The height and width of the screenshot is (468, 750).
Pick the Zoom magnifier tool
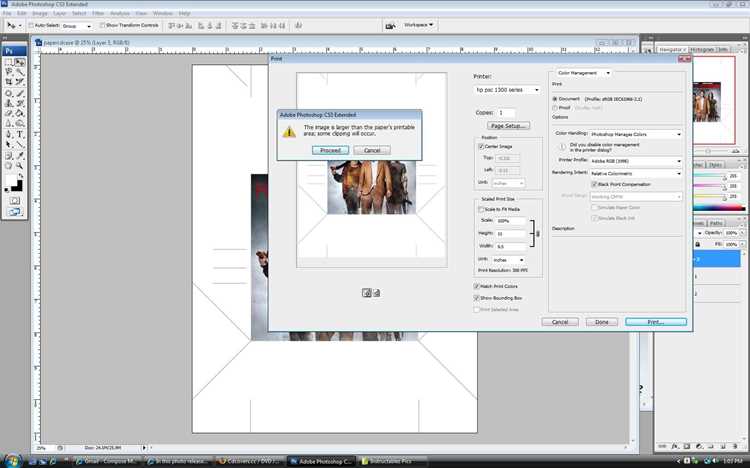click(20, 166)
